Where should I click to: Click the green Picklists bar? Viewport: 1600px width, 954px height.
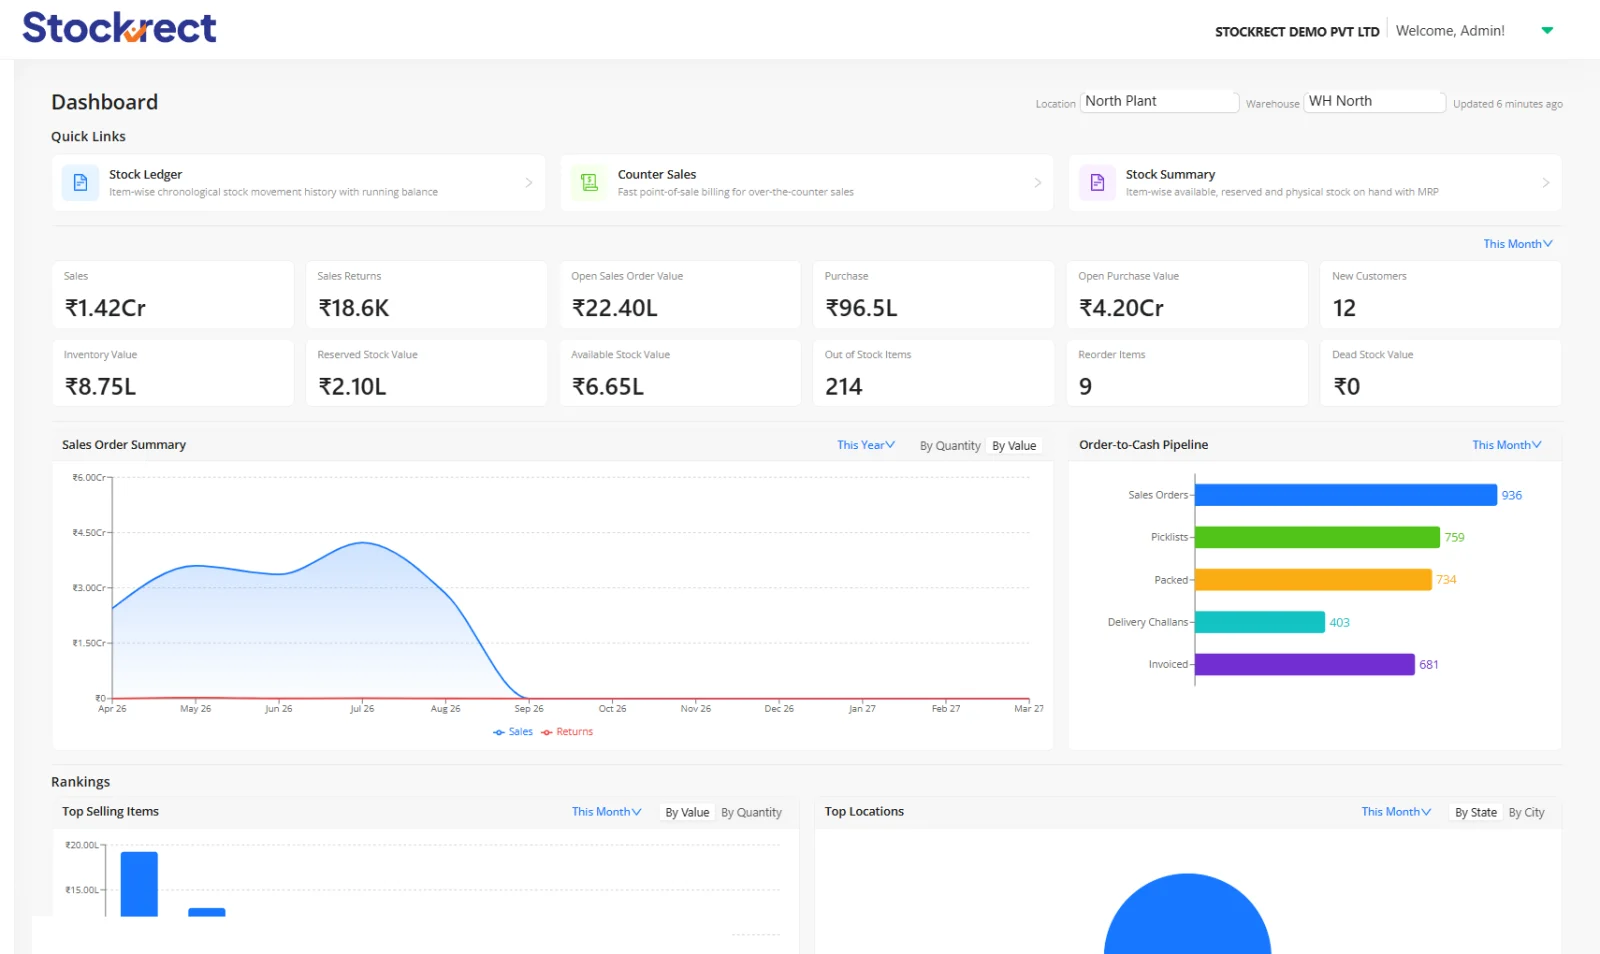1317,537
